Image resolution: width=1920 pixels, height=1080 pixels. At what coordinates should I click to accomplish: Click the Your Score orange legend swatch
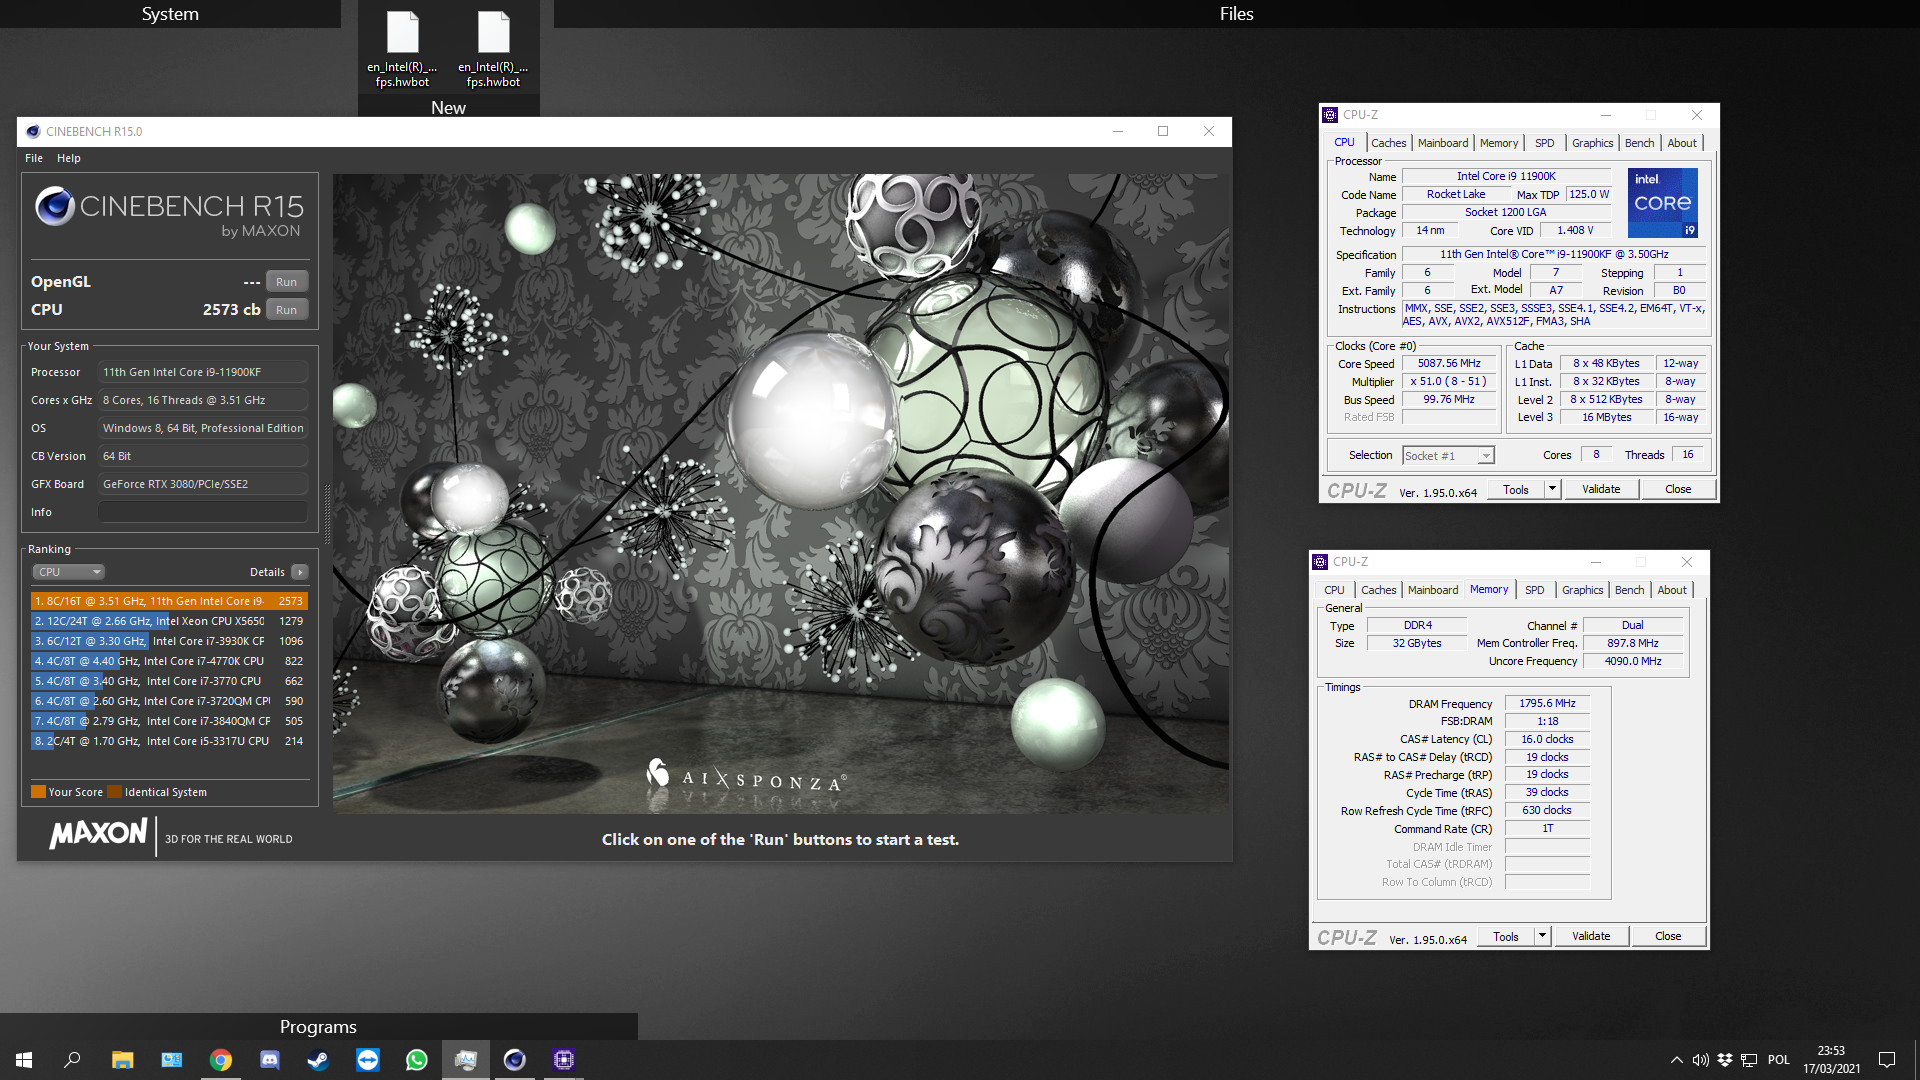pos(38,792)
